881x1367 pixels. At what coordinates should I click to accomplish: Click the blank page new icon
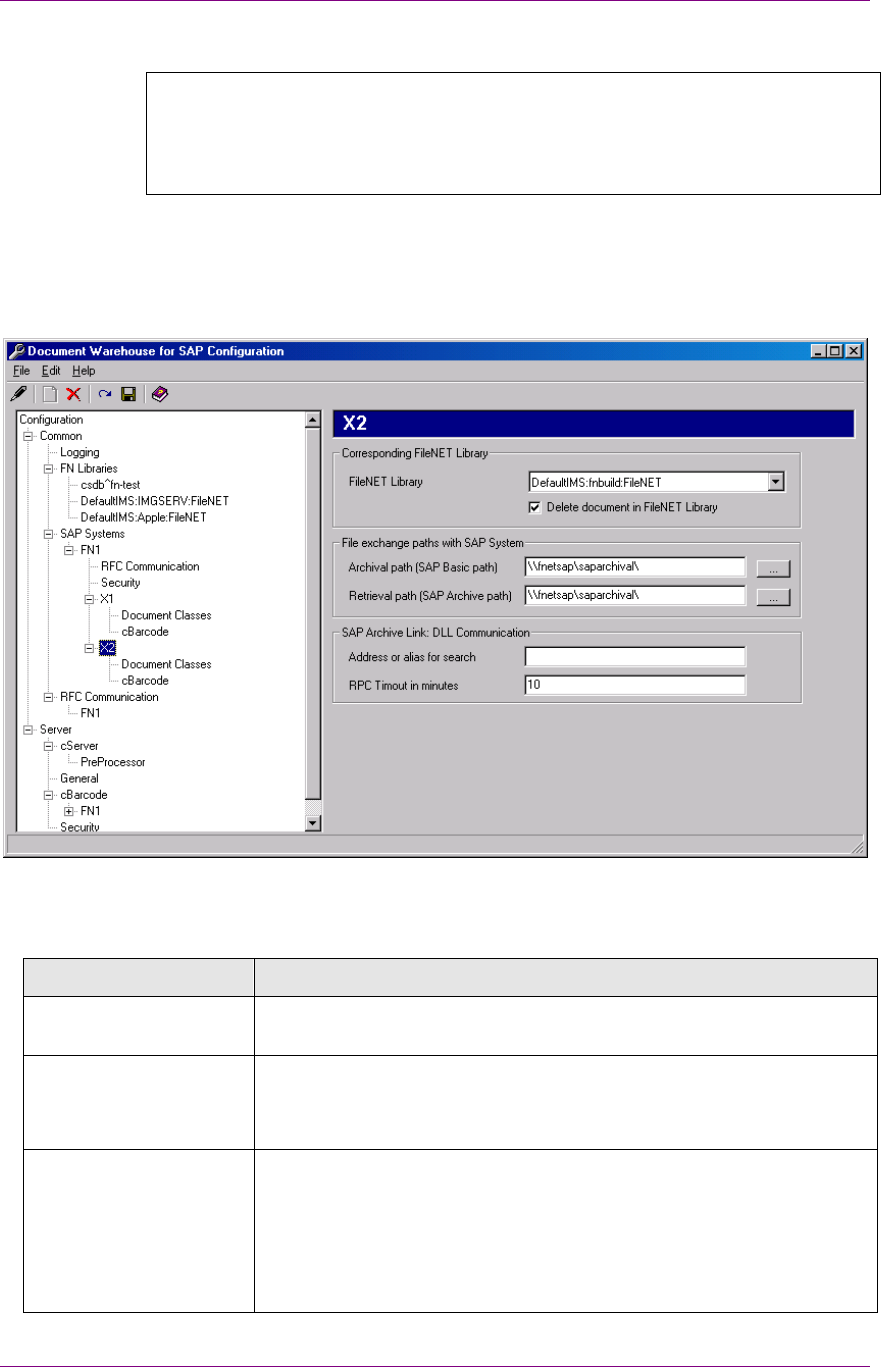coord(49,394)
